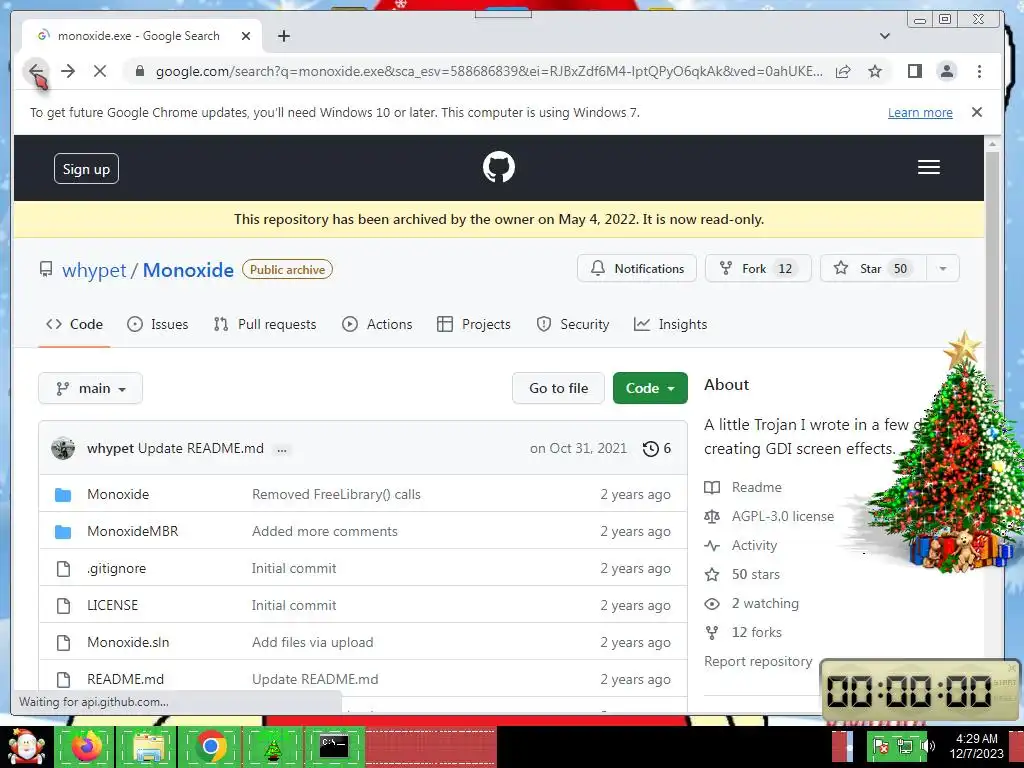The image size is (1024, 768).
Task: Open Add files via upload commit
Action: click(x=313, y=642)
